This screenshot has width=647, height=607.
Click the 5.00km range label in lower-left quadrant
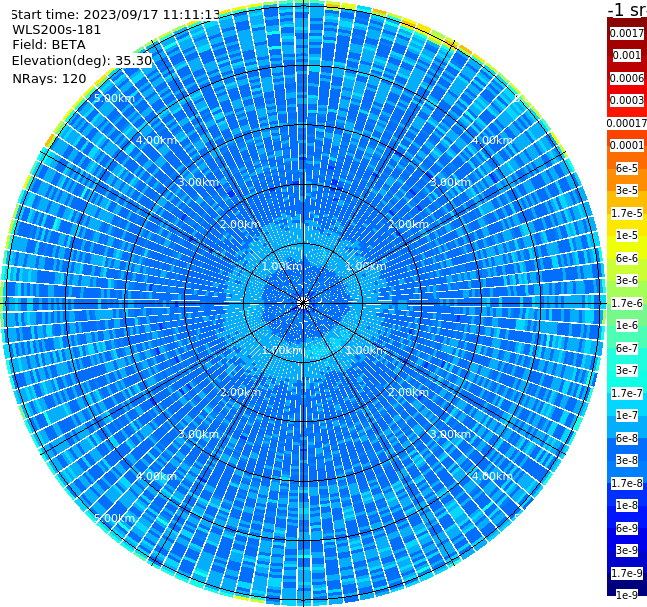tap(114, 518)
